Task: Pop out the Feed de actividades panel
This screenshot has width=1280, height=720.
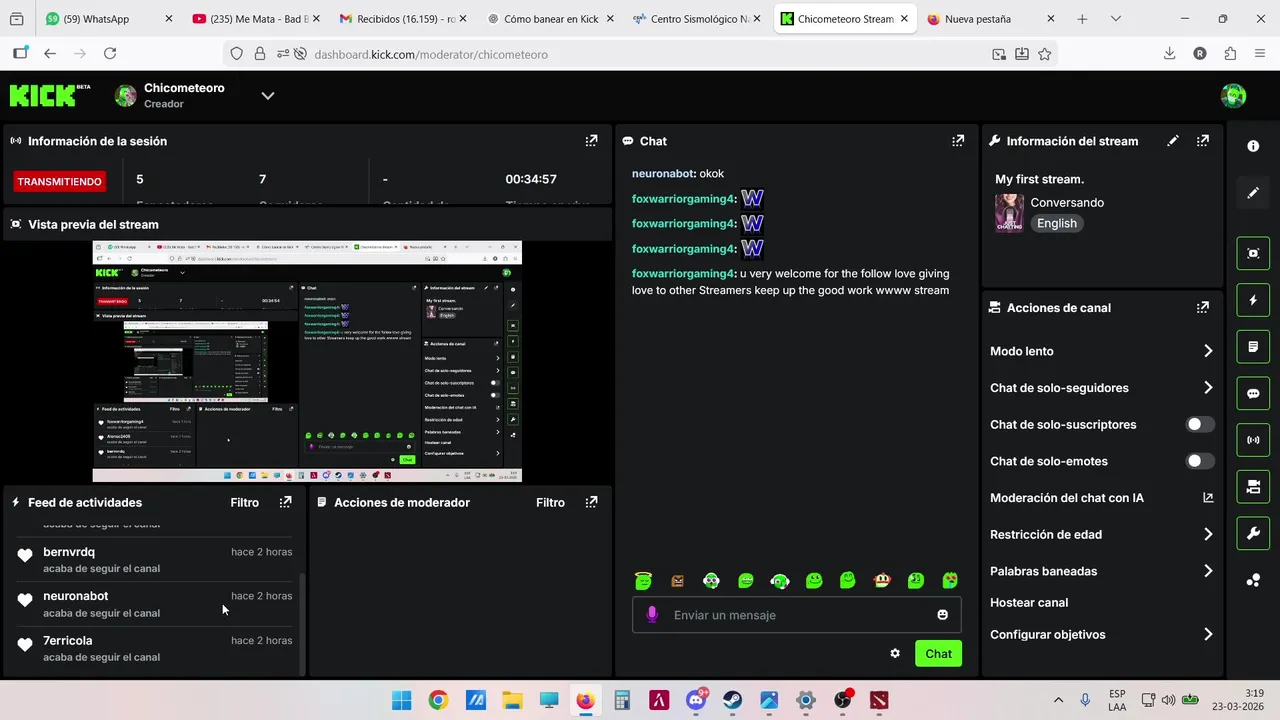Action: point(285,502)
